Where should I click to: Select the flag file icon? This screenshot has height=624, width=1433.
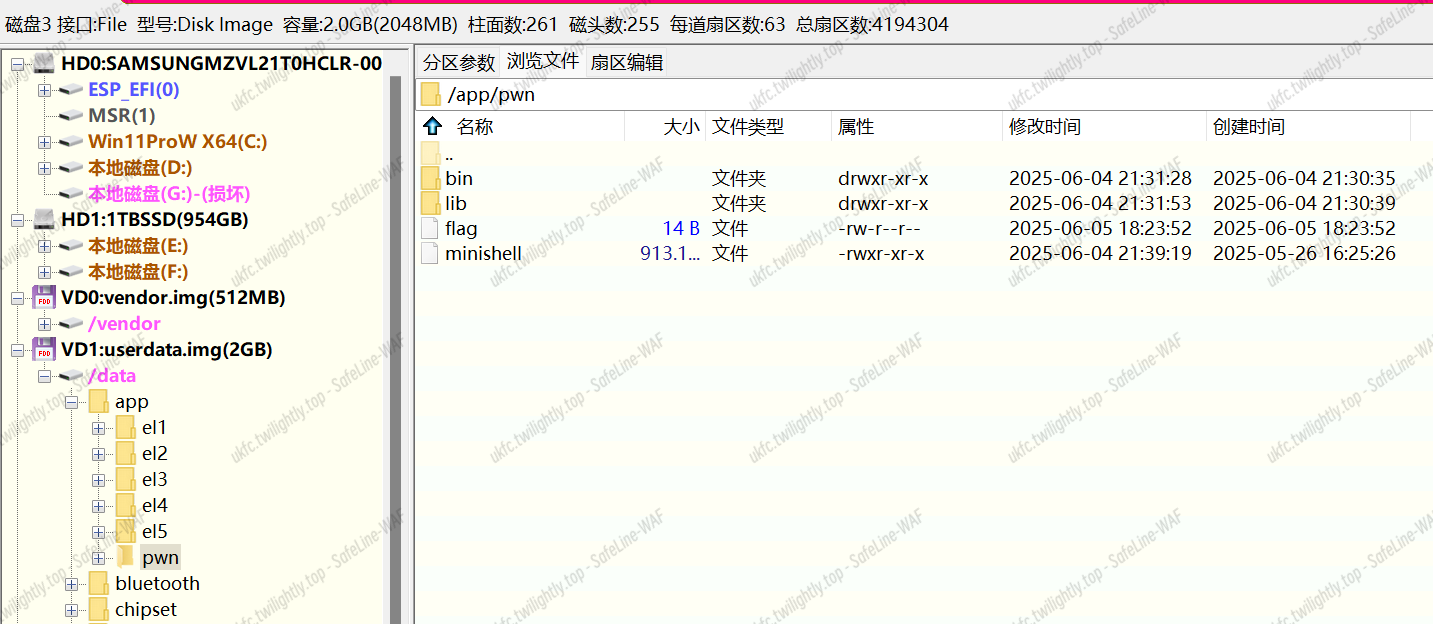[430, 229]
